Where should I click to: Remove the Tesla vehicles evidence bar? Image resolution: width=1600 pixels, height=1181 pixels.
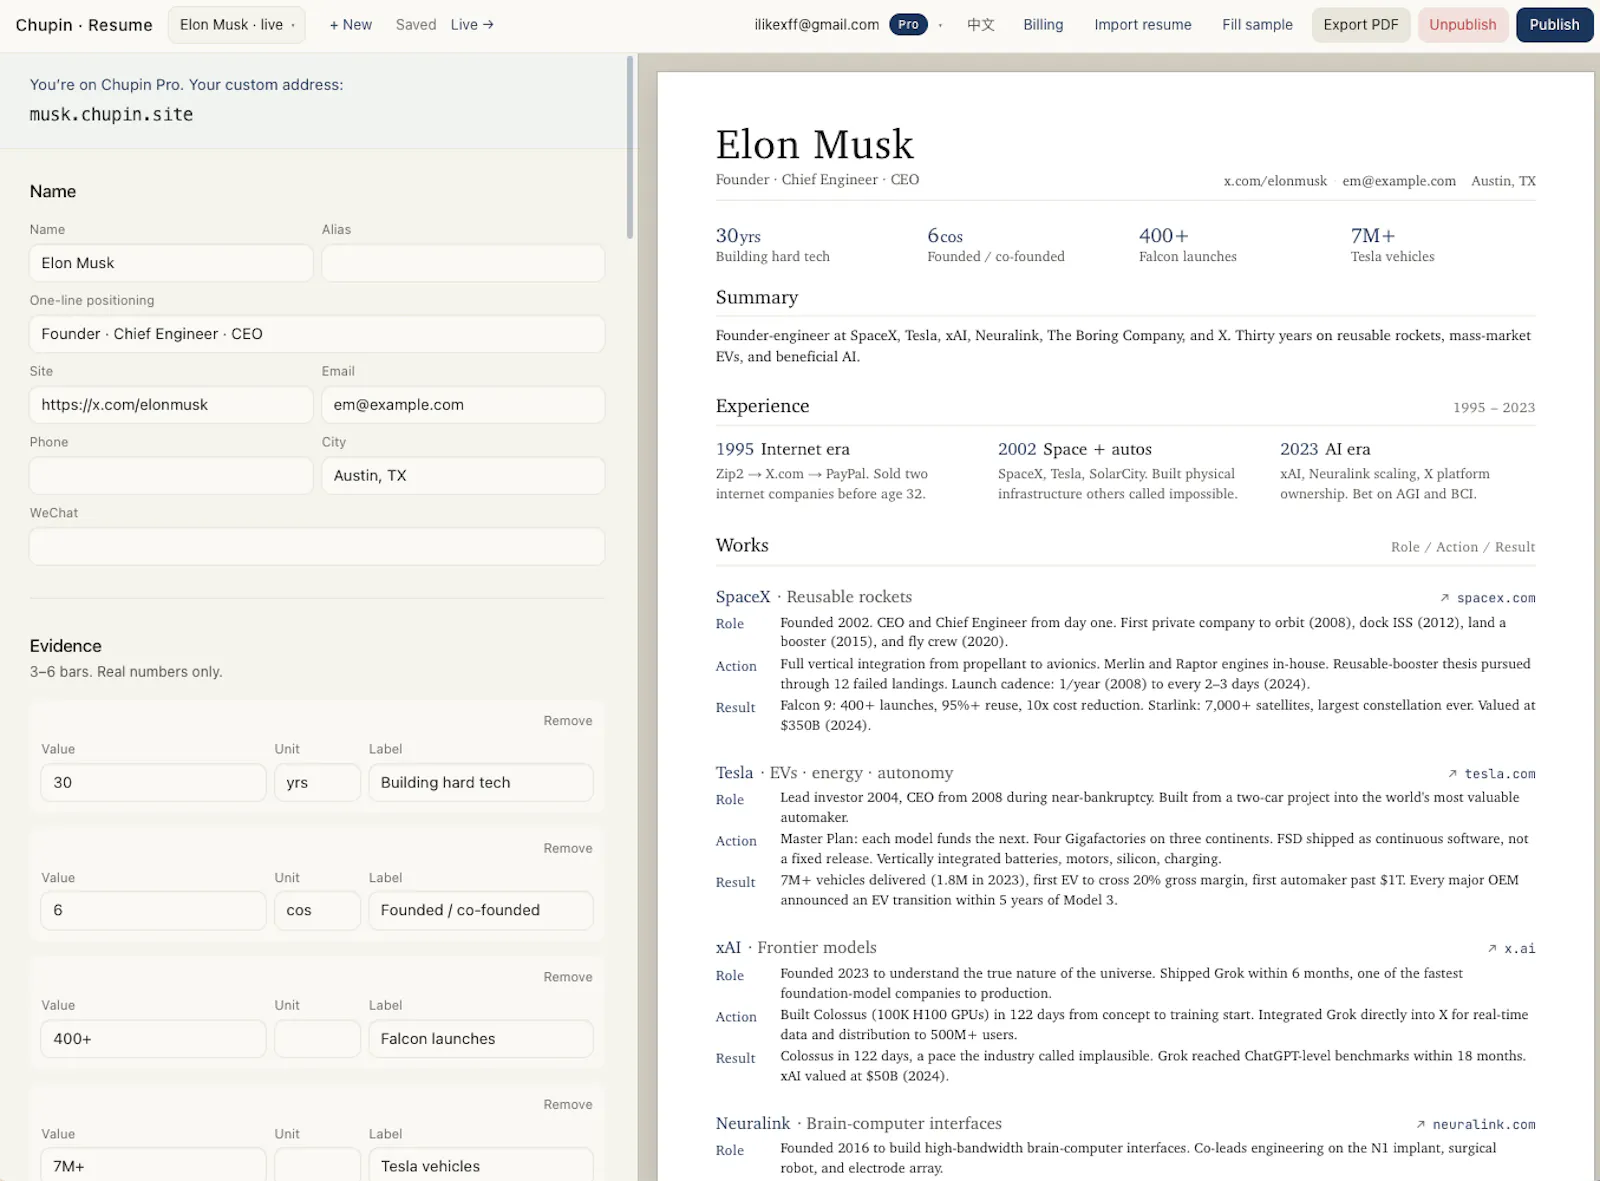568,1105
